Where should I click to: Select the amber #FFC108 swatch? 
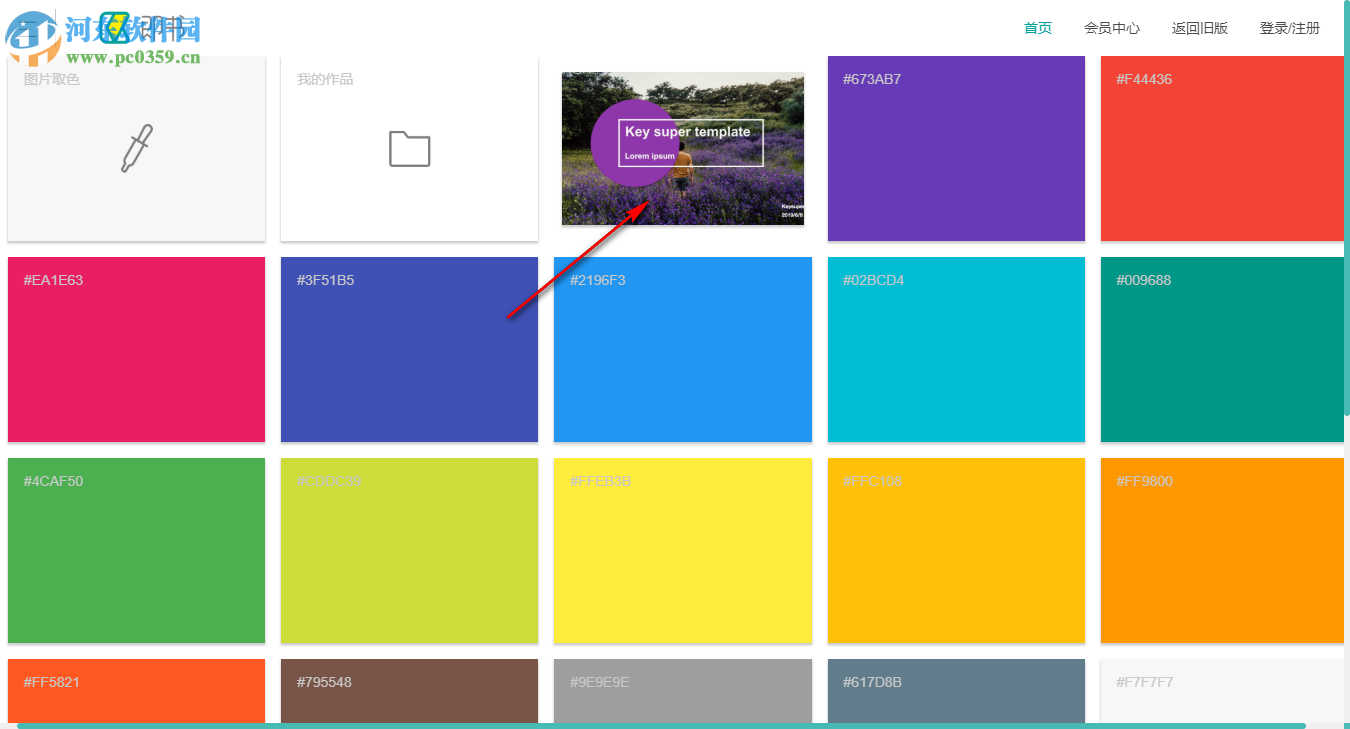[956, 550]
